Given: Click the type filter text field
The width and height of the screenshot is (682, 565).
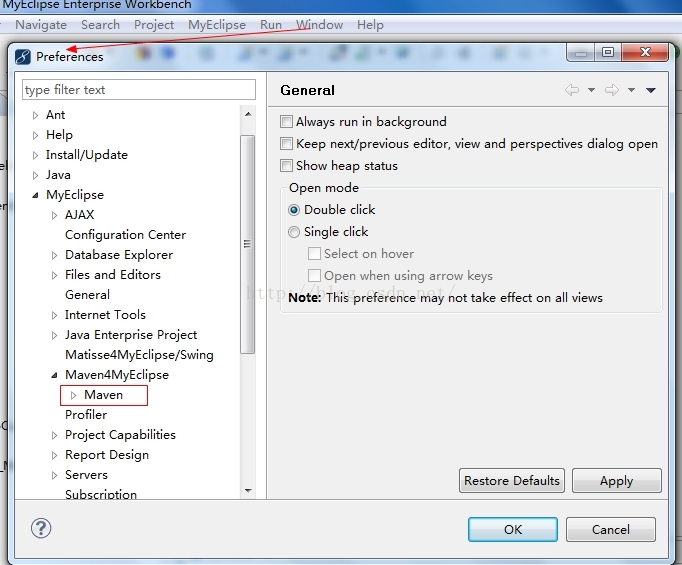Looking at the screenshot, I should pyautogui.click(x=139, y=90).
